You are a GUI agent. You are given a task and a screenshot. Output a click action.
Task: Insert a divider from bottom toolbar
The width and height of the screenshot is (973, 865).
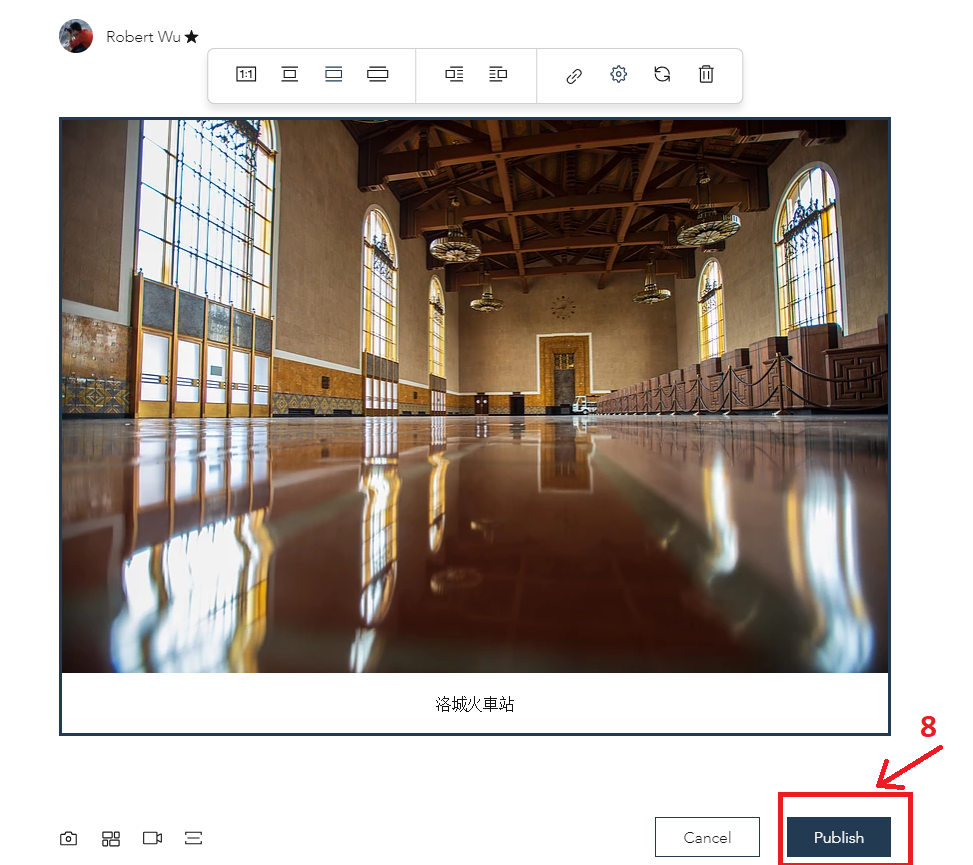(194, 838)
